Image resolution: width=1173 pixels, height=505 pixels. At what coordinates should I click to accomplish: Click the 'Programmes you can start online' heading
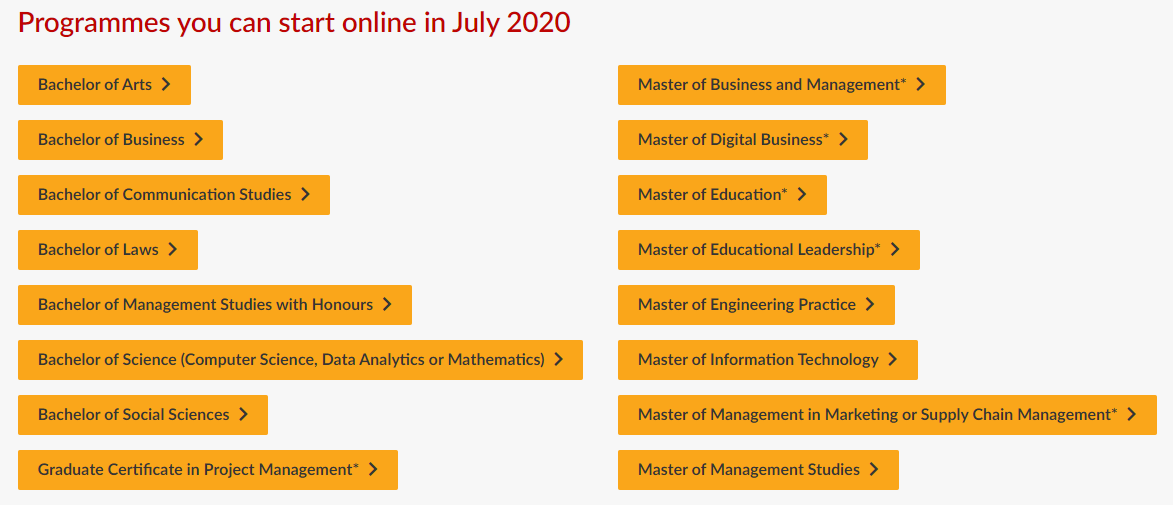294,23
